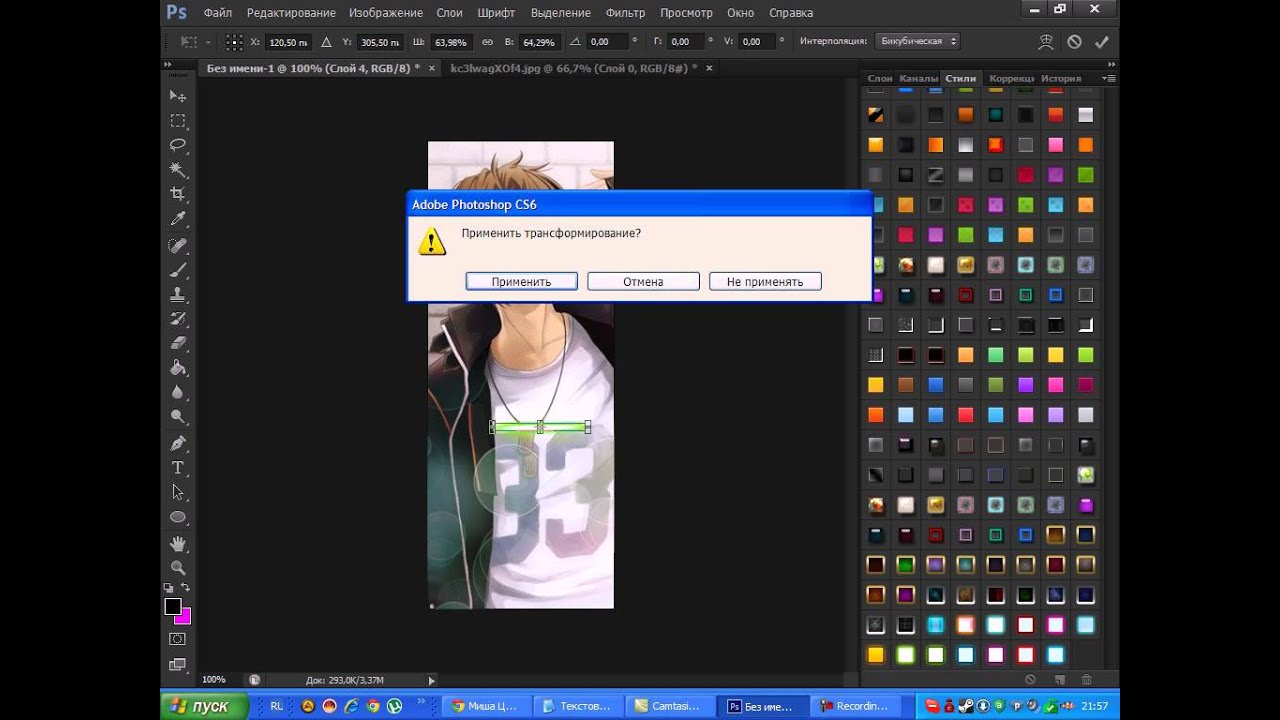Toggle Quick Mask mode
1280x720 pixels.
[178, 639]
